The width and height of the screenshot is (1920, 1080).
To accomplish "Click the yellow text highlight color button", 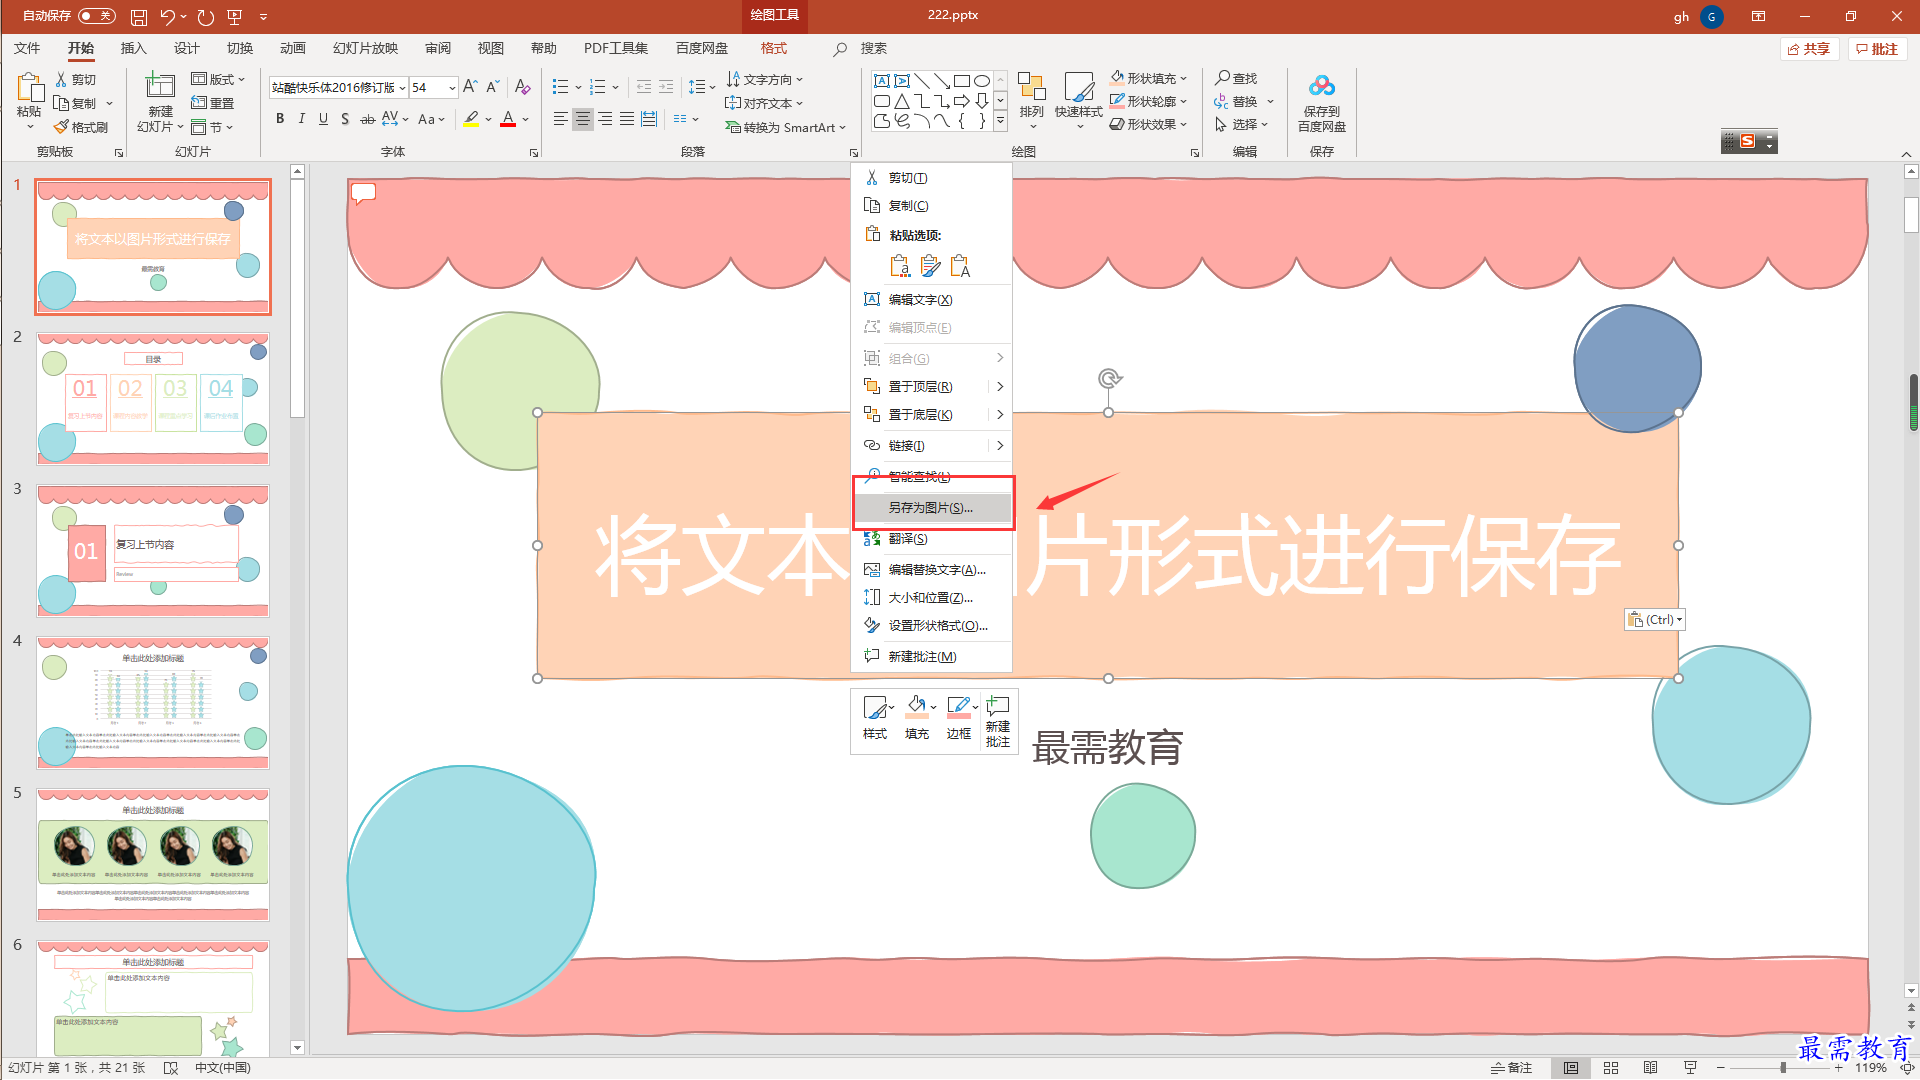I will click(471, 119).
